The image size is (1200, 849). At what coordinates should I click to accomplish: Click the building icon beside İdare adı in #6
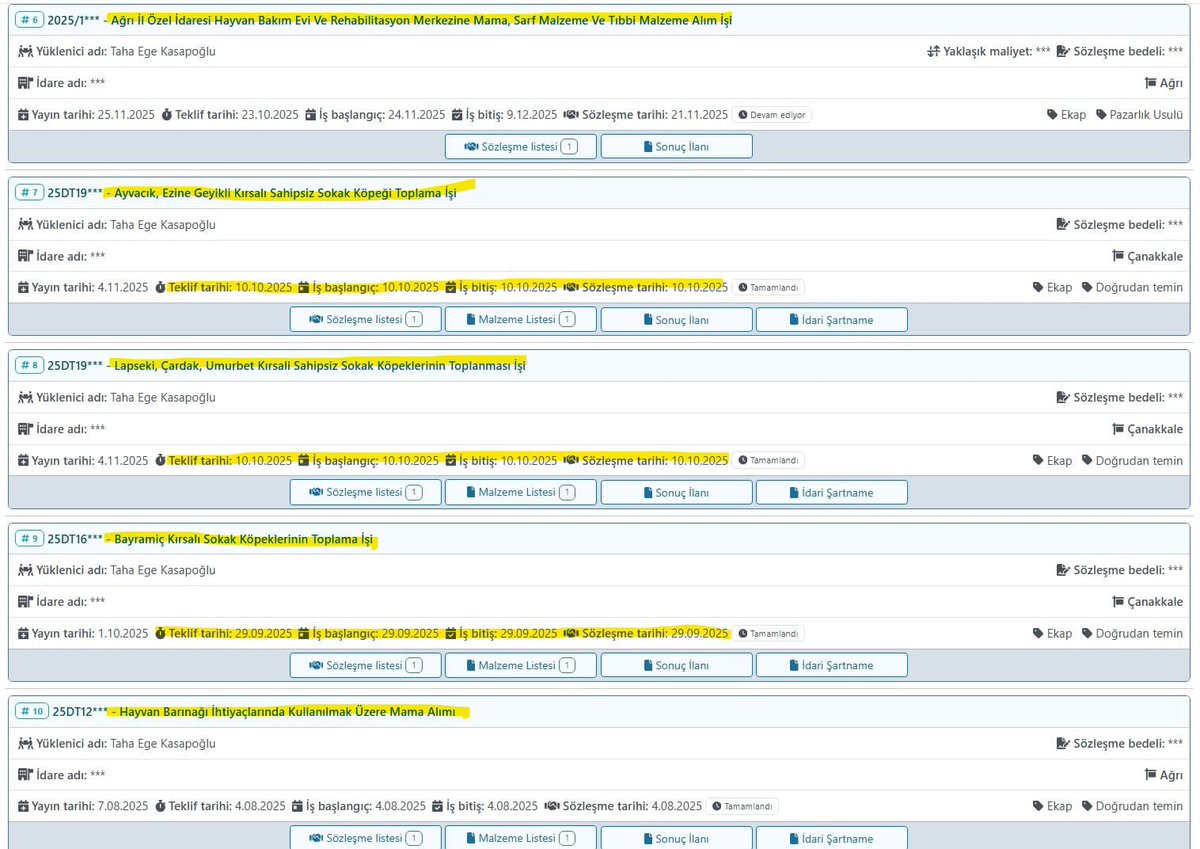click(x=25, y=83)
